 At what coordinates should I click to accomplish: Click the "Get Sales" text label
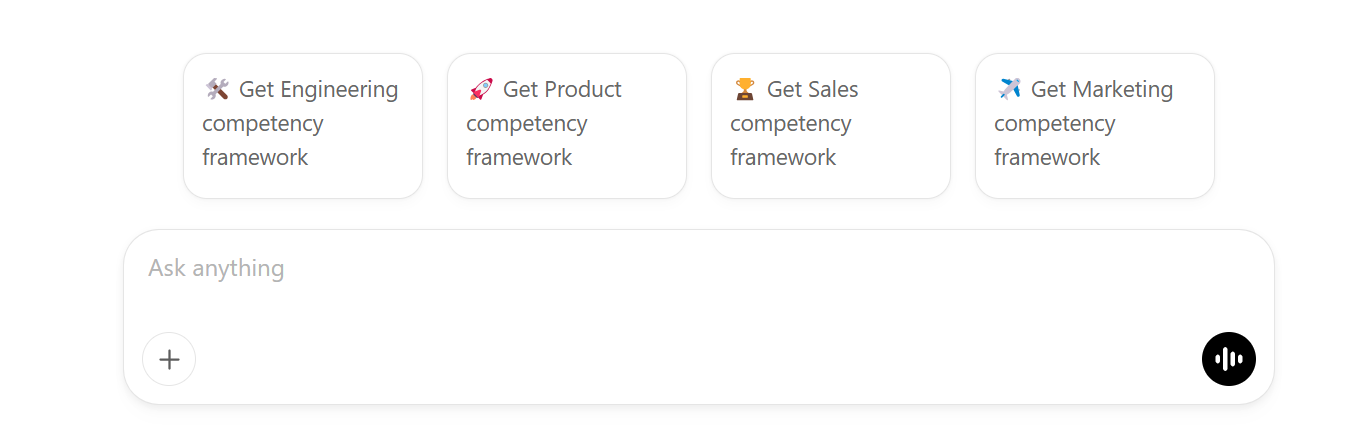pos(812,90)
